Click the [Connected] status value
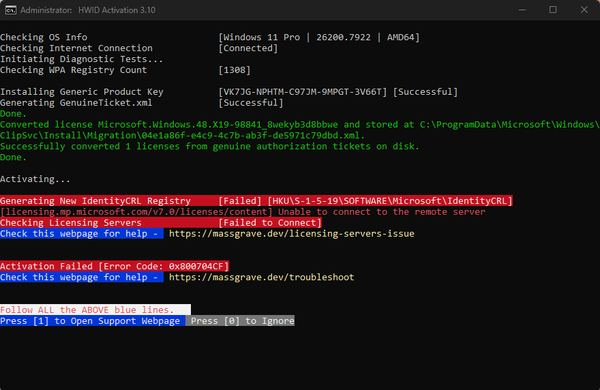Image resolution: width=600 pixels, height=390 pixels. click(x=248, y=48)
